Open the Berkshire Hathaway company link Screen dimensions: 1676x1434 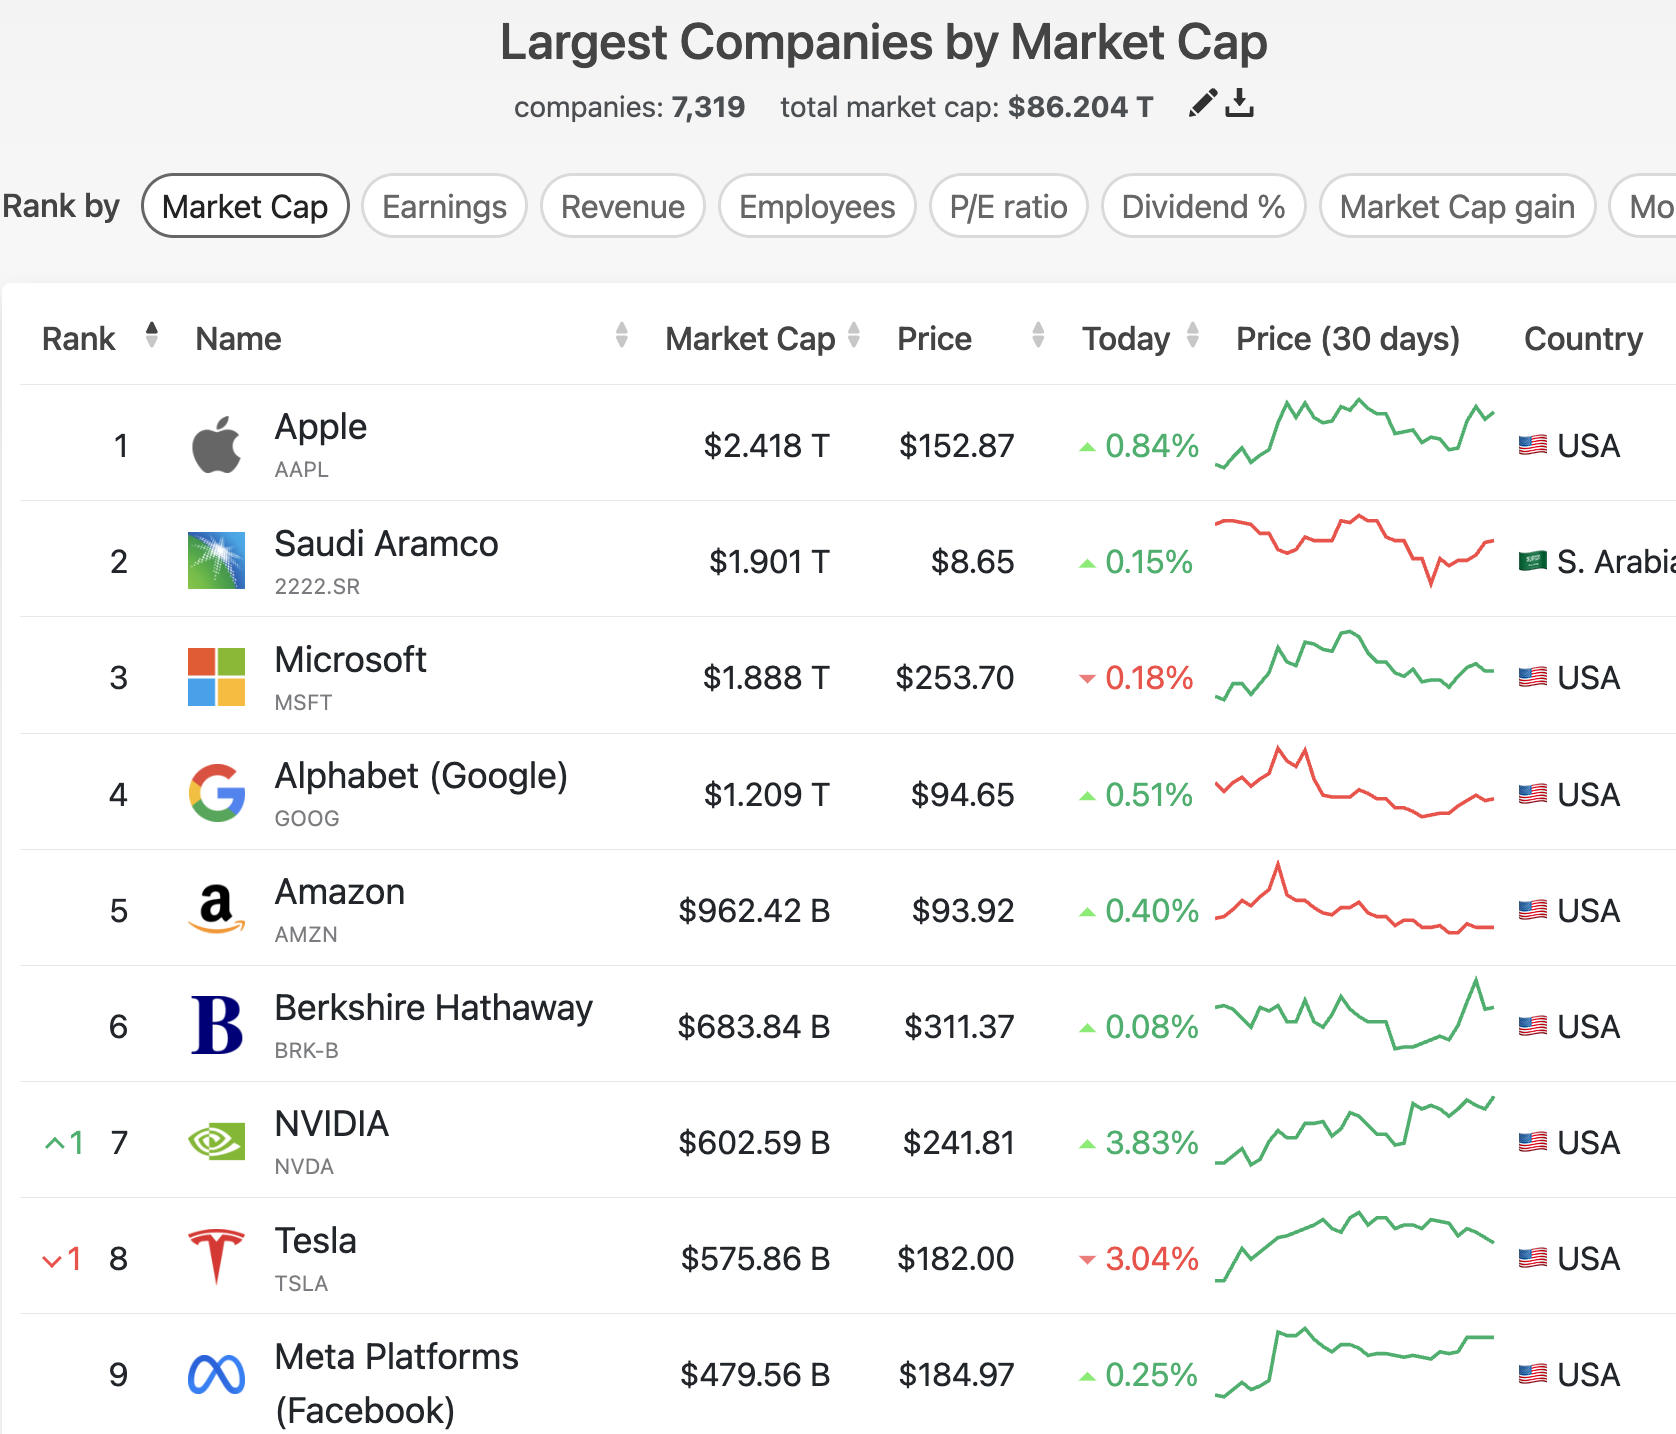(433, 1008)
